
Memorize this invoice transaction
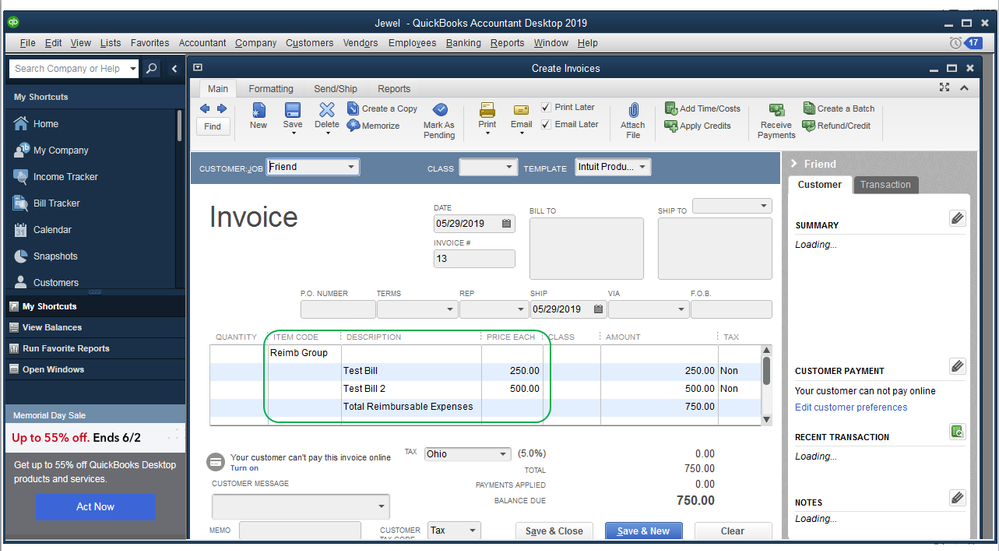click(x=373, y=125)
